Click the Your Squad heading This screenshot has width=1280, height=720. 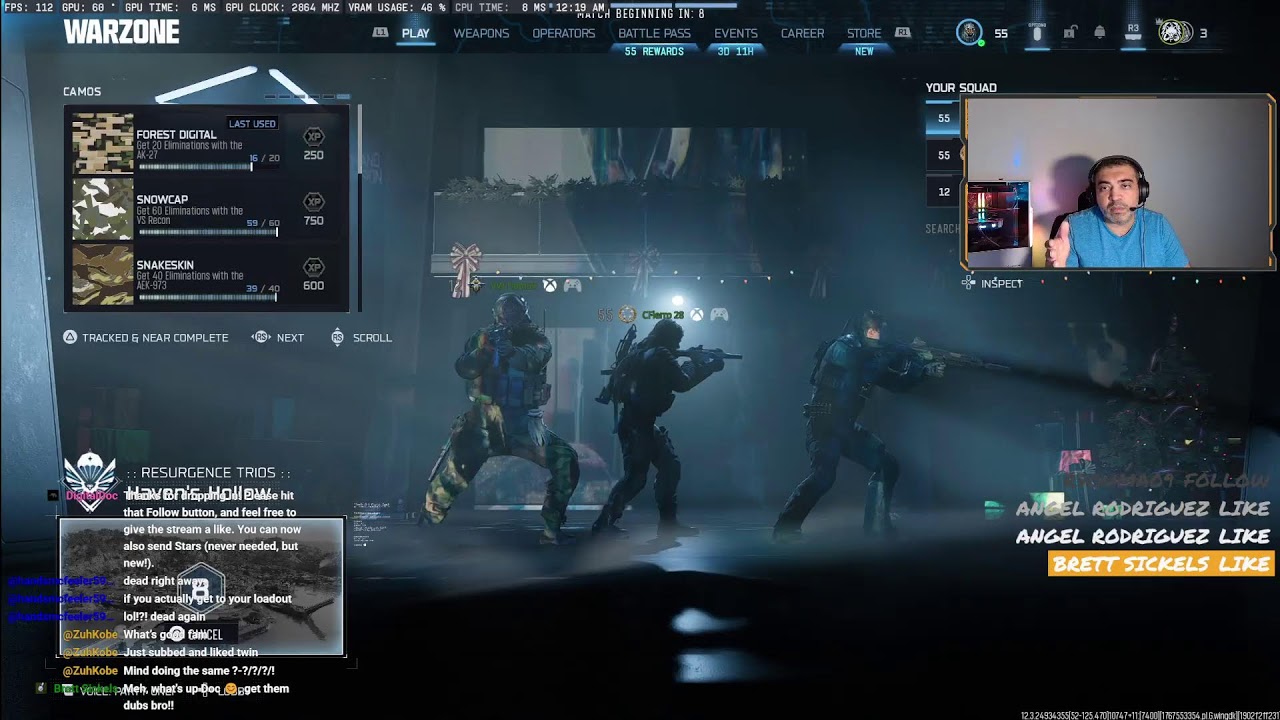(x=961, y=88)
